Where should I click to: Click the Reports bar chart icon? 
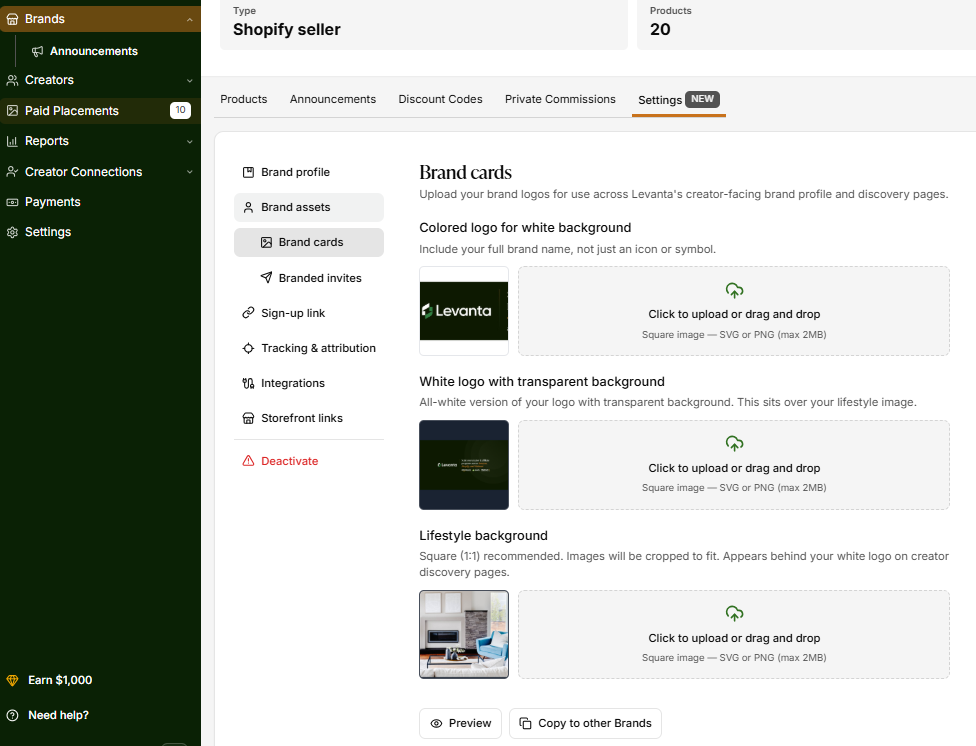pos(12,141)
